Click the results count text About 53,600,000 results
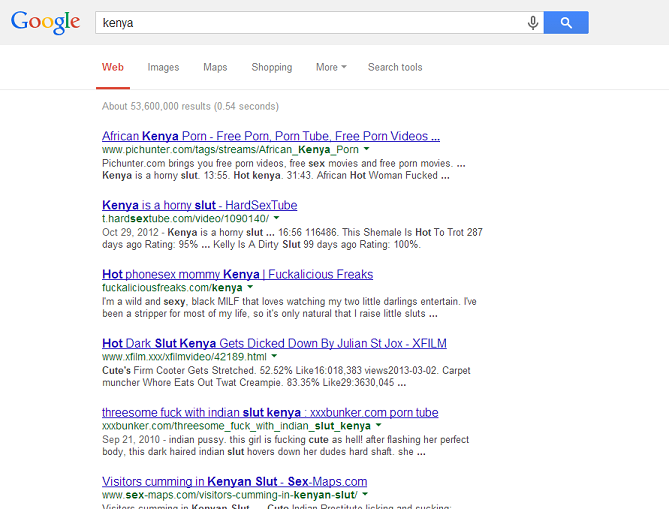This screenshot has height=509, width=669. pos(190,106)
